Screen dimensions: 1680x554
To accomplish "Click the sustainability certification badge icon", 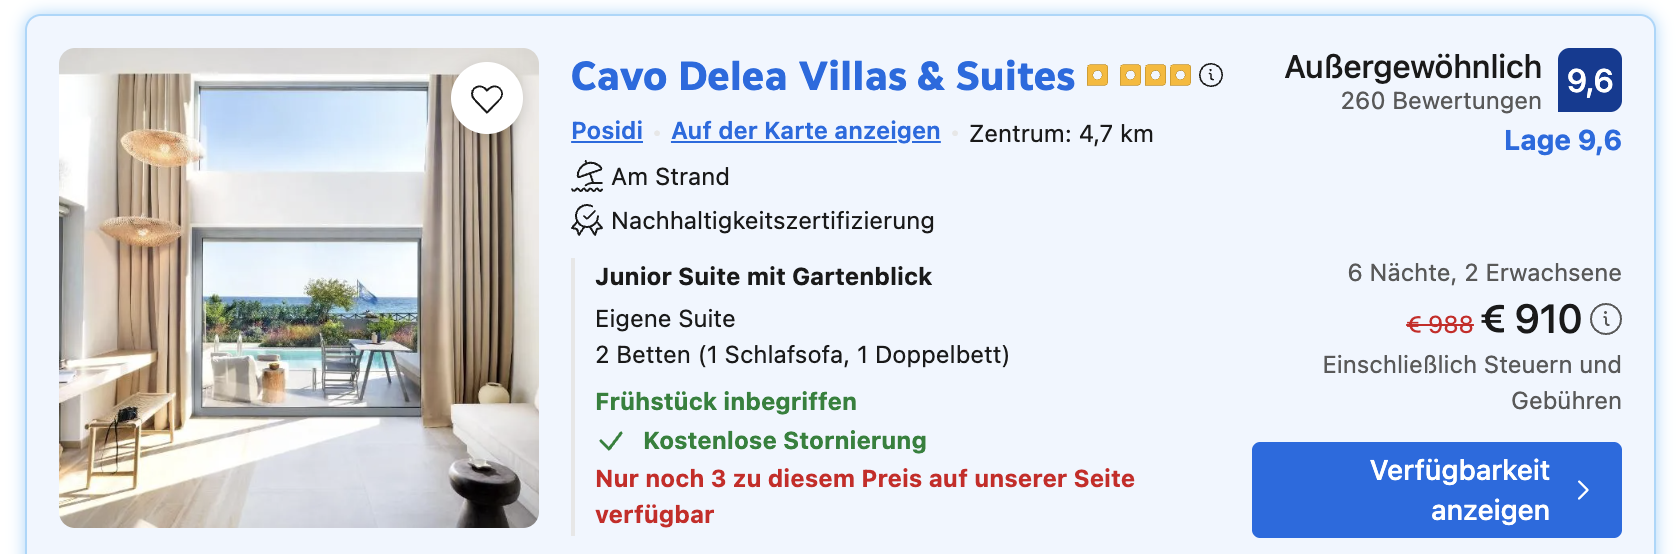I will [587, 220].
